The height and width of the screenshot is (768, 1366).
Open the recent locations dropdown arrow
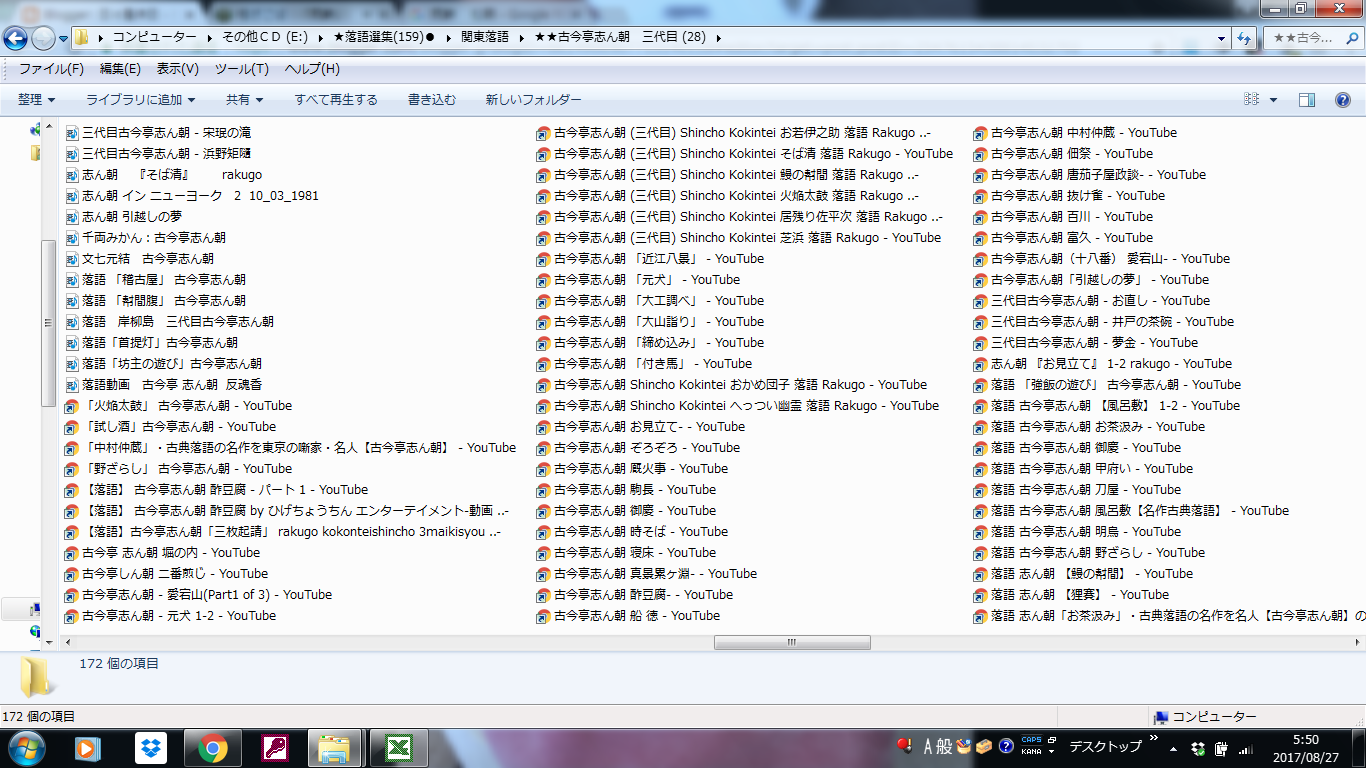coord(63,38)
